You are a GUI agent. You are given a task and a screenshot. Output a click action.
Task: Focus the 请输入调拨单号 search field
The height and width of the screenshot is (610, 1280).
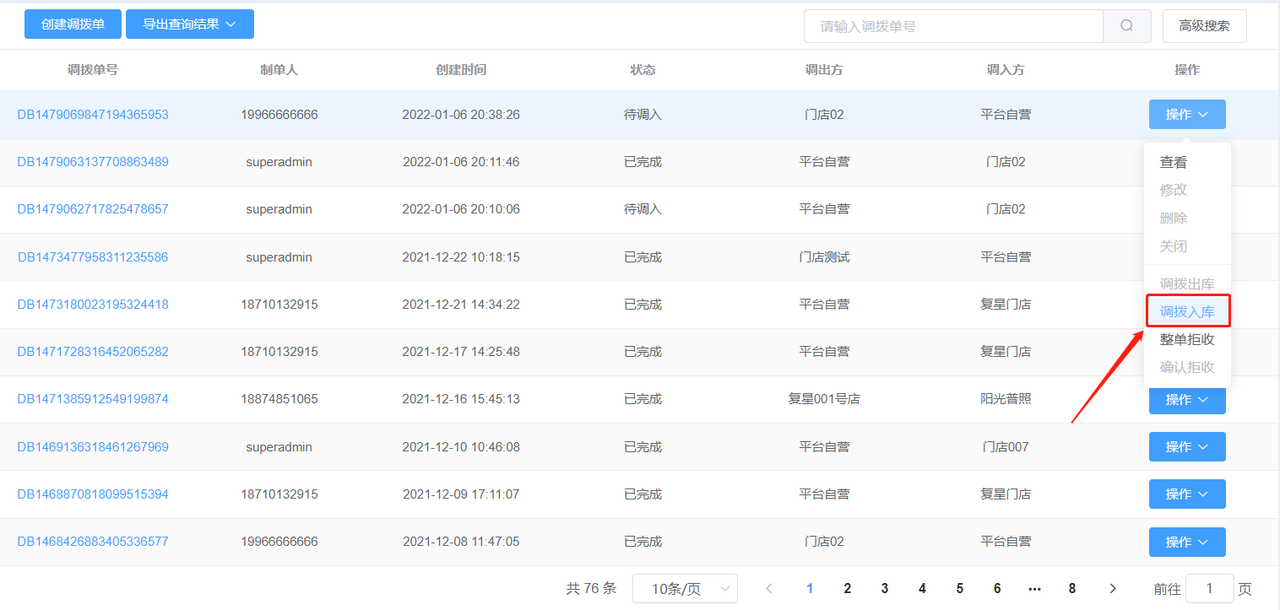click(953, 26)
